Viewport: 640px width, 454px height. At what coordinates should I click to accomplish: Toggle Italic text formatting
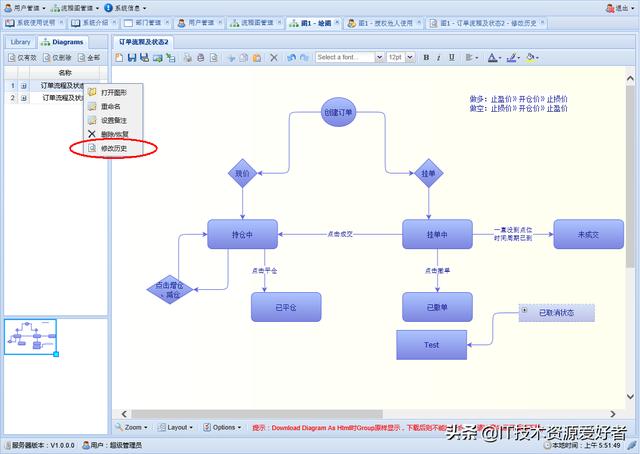coord(438,58)
